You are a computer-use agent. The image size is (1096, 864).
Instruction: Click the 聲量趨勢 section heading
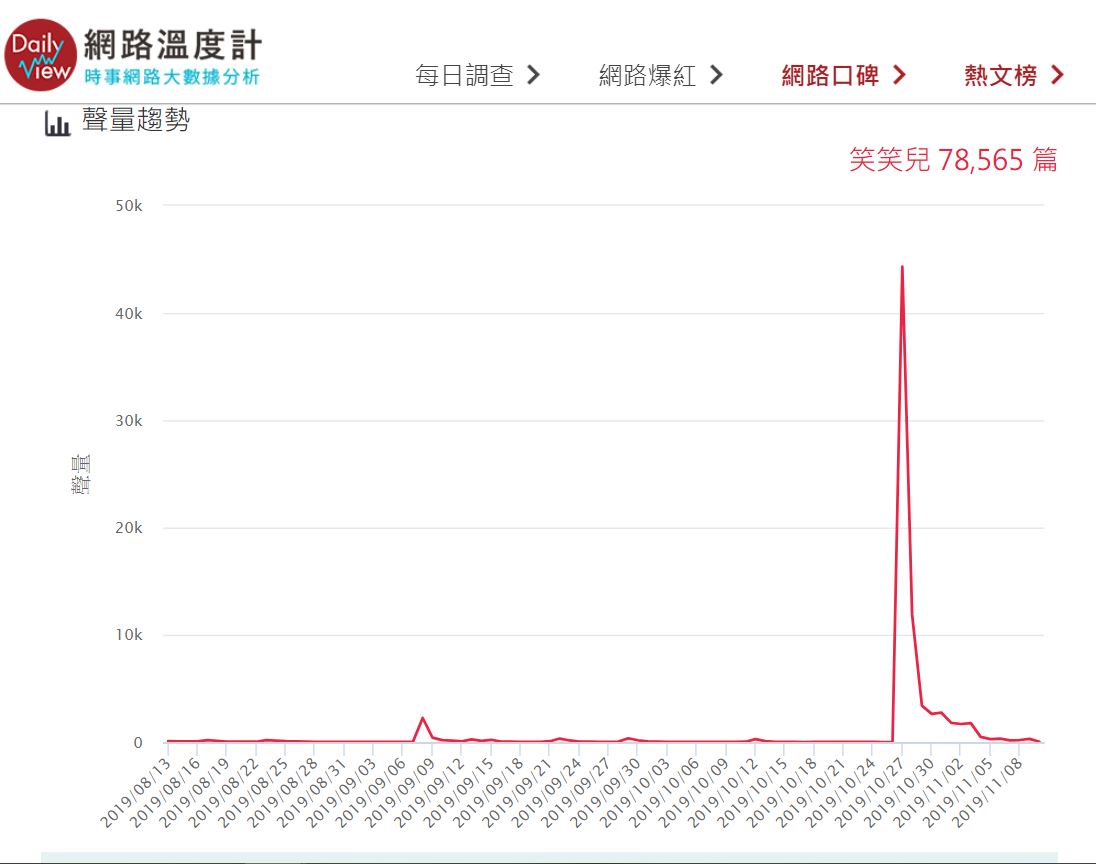tap(136, 122)
